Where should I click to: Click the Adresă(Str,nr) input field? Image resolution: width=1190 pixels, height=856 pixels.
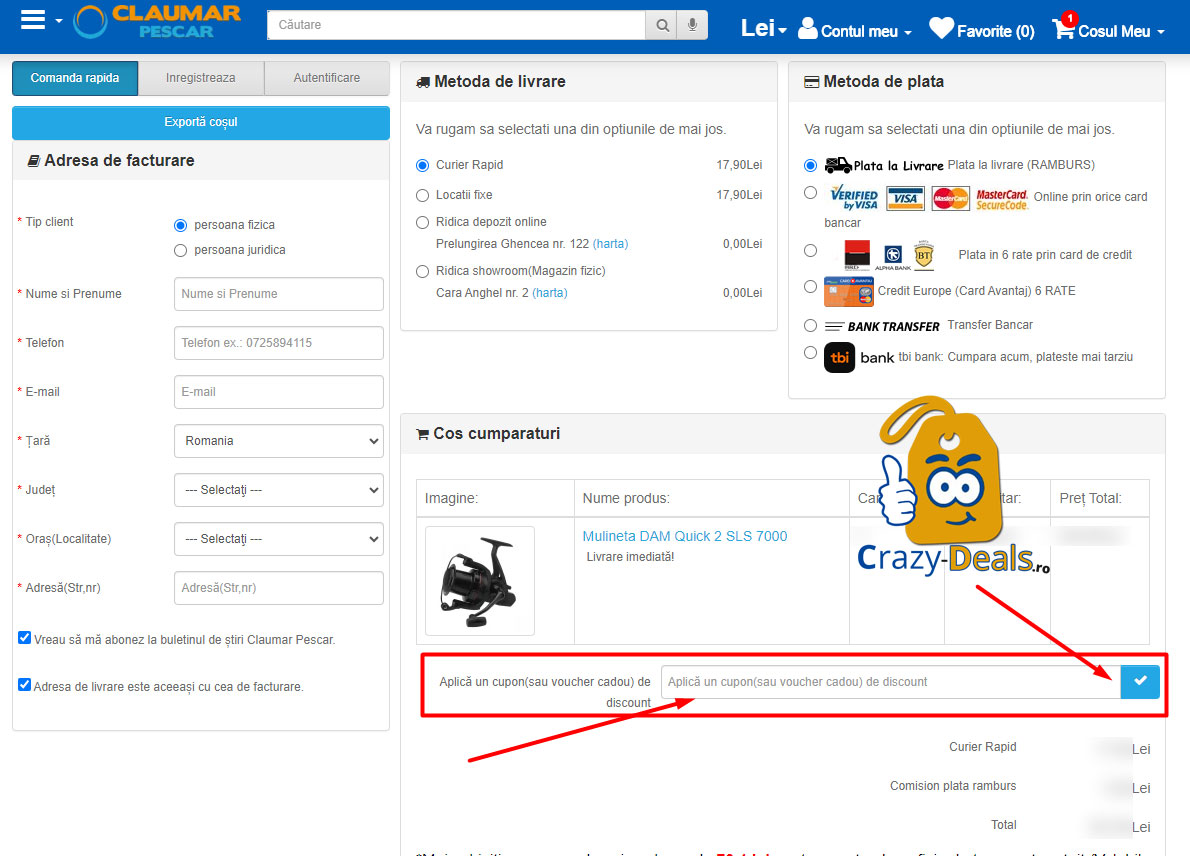click(279, 588)
